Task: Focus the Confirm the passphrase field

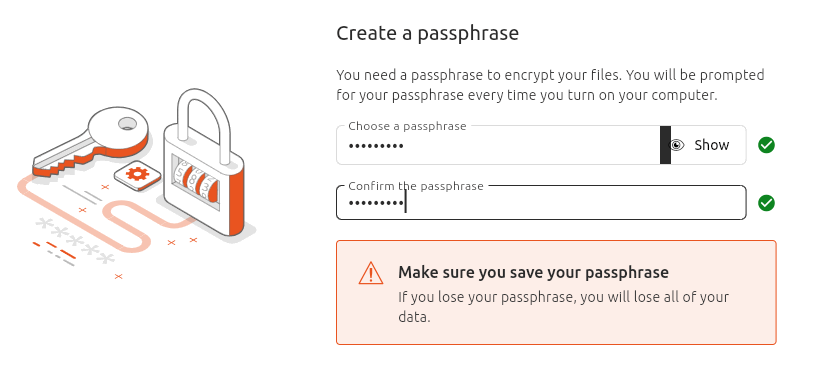Action: [541, 203]
